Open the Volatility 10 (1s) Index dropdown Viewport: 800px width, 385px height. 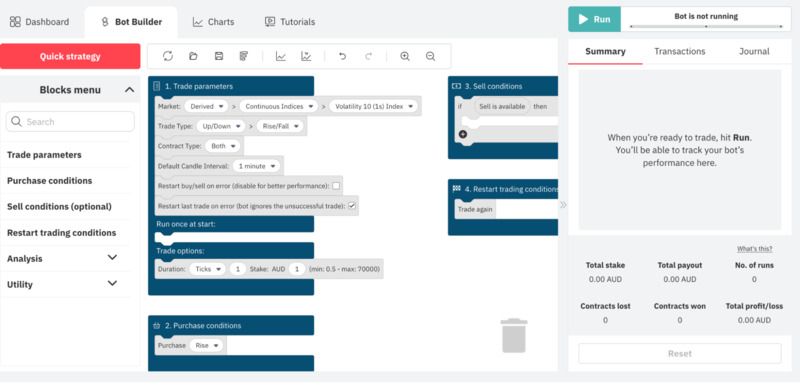coord(373,107)
